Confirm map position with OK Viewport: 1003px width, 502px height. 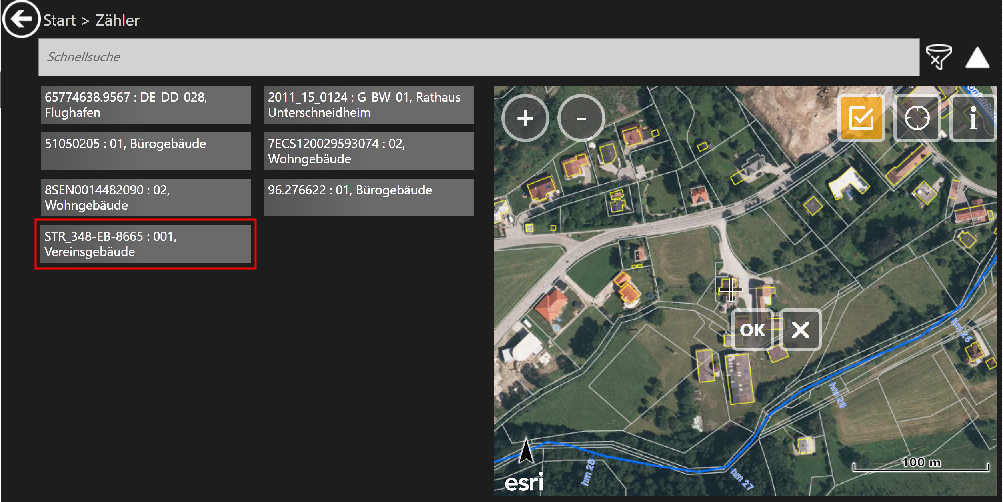click(752, 330)
